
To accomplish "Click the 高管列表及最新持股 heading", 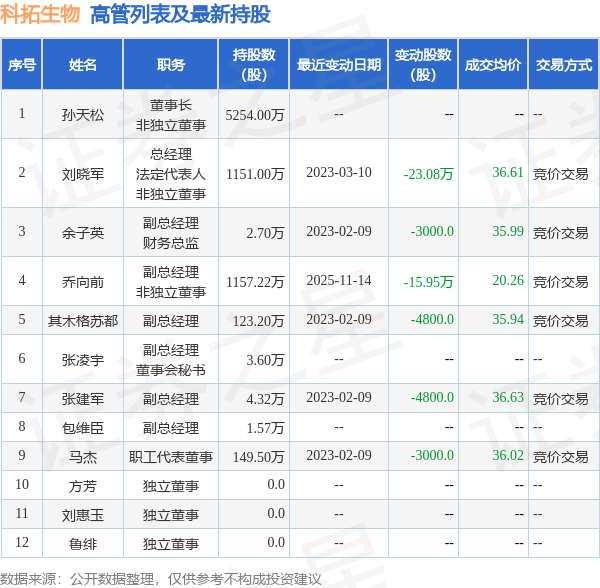I will pos(180,15).
